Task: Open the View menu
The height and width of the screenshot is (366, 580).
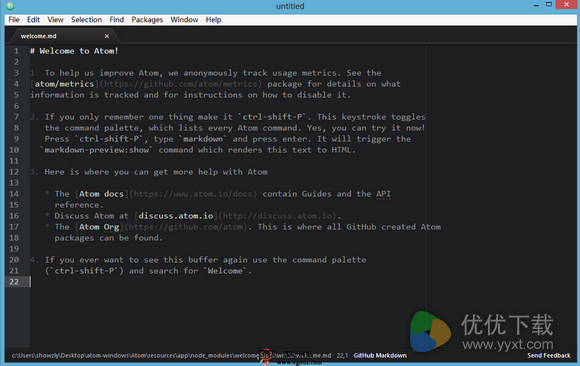Action: 55,20
